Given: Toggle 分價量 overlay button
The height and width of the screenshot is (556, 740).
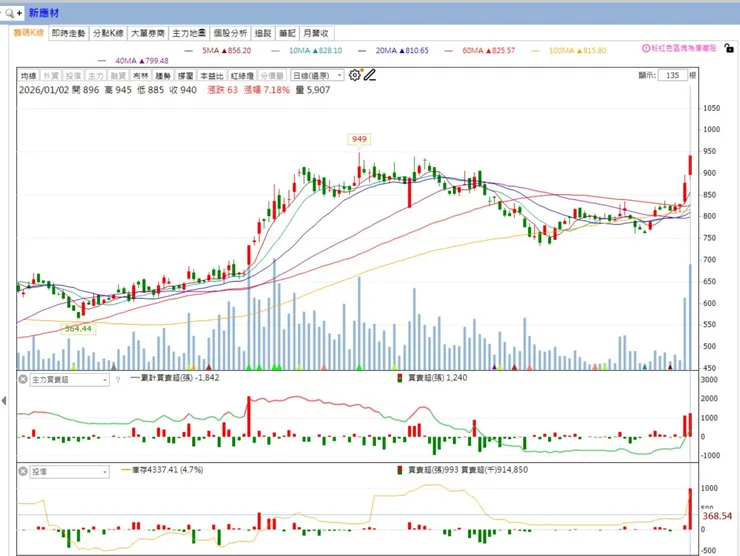Looking at the screenshot, I should pos(272,76).
